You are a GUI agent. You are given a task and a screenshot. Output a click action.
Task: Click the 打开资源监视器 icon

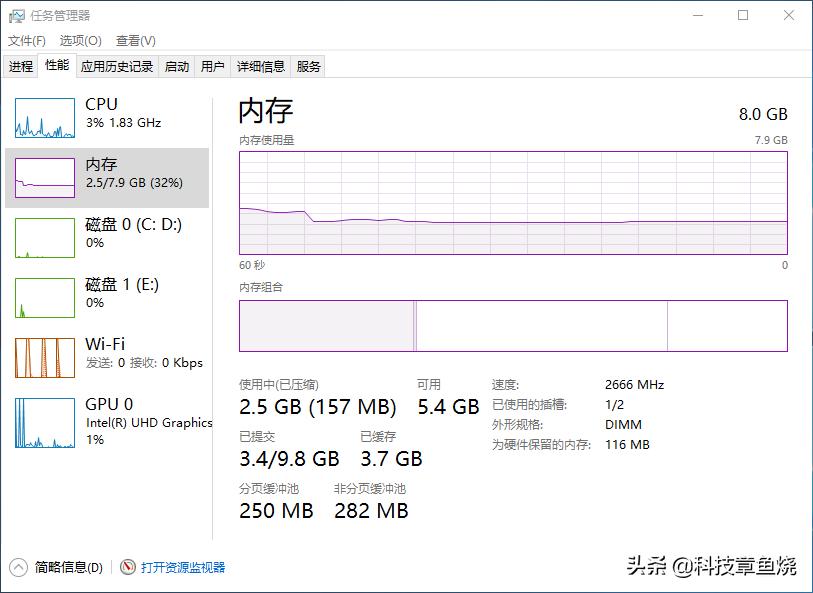(x=126, y=566)
